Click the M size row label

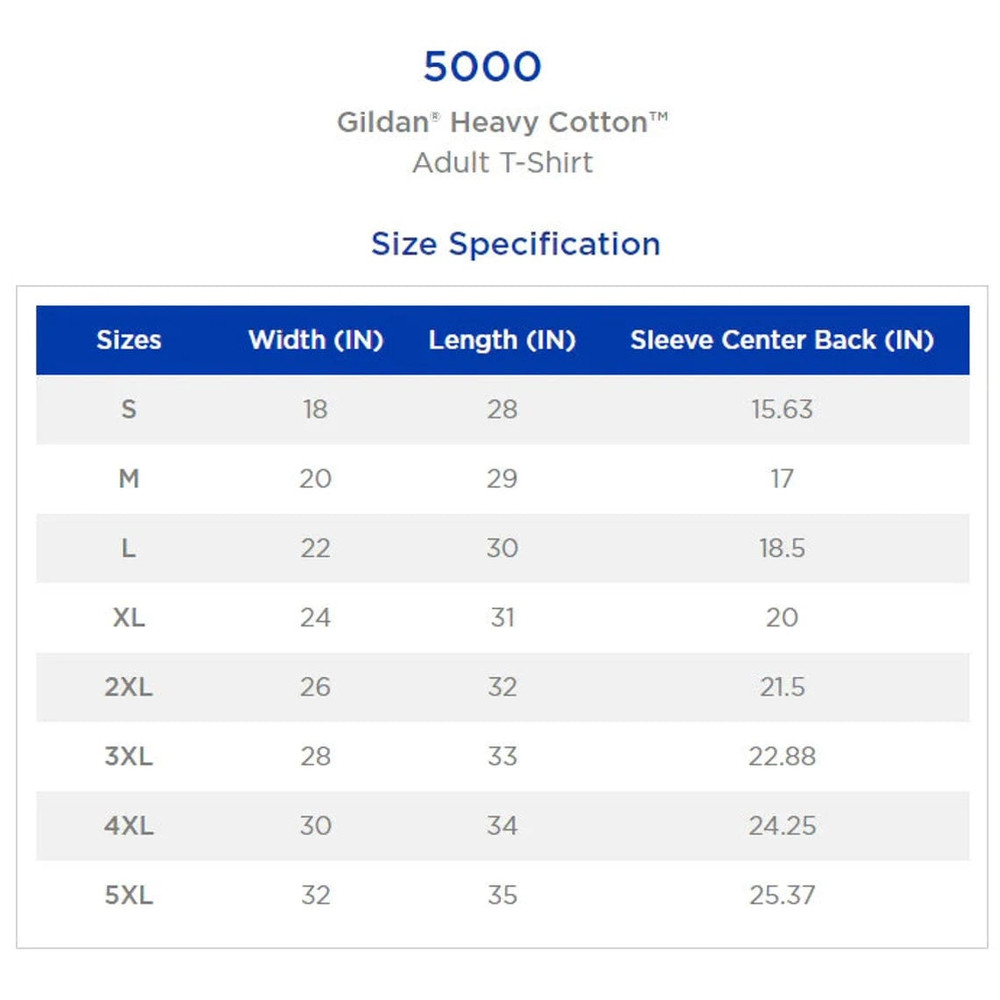tap(129, 479)
